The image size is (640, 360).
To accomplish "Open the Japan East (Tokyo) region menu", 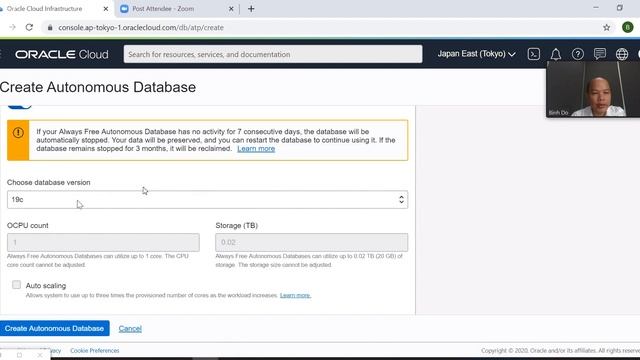I will coord(476,54).
